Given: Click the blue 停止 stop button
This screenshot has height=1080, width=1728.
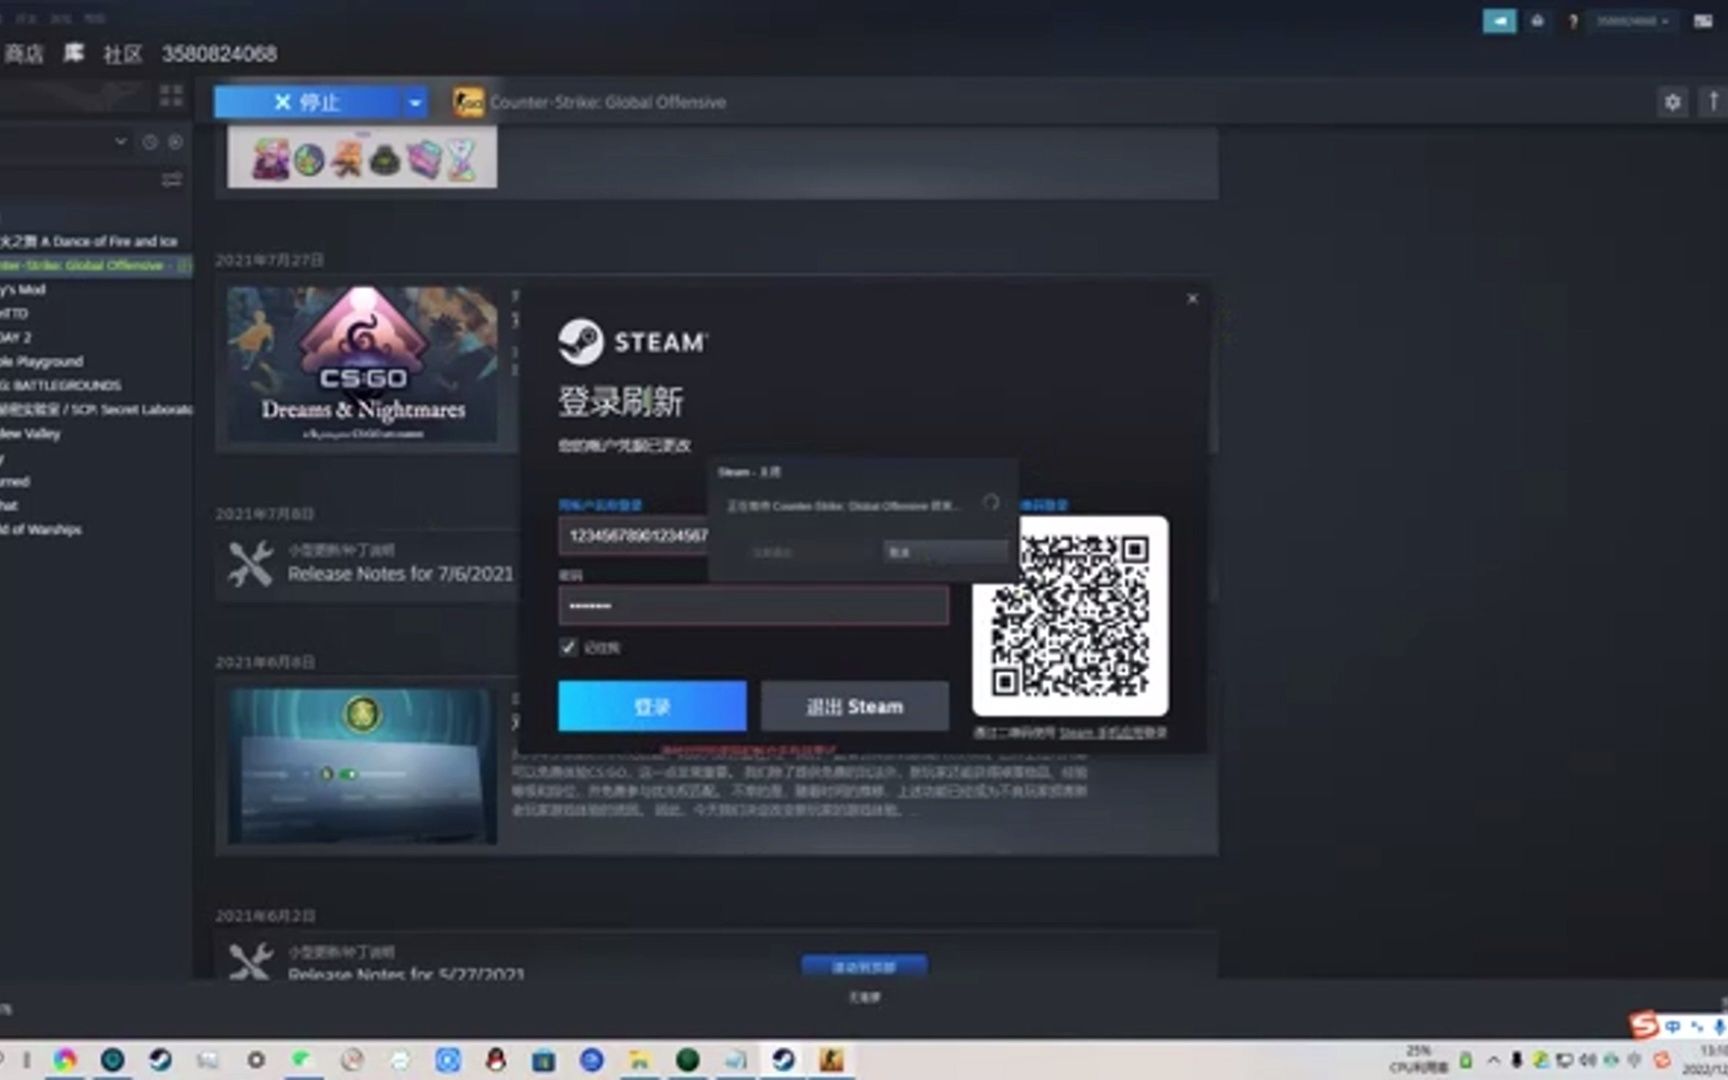Looking at the screenshot, I should tap(306, 102).
